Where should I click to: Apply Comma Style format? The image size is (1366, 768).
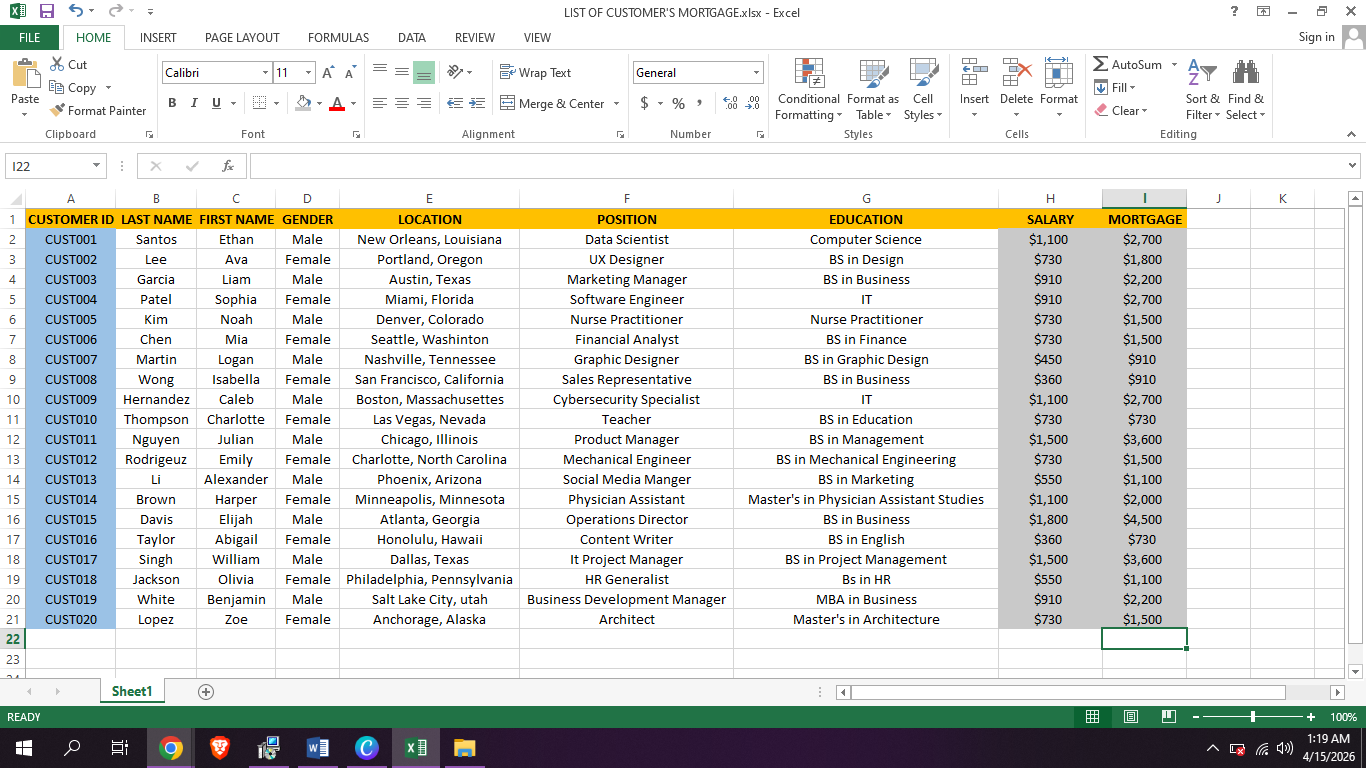[699, 103]
